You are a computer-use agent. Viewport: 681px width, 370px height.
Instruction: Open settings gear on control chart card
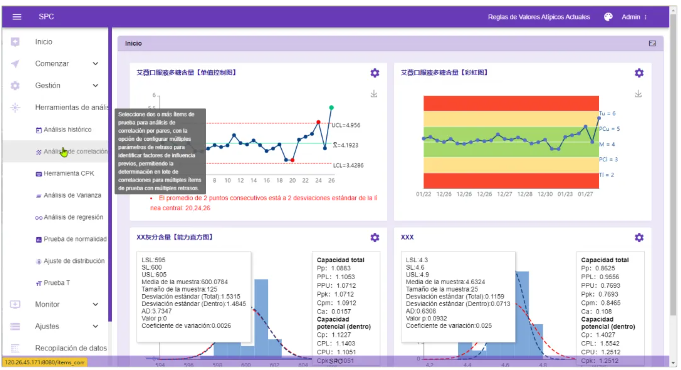pos(375,73)
